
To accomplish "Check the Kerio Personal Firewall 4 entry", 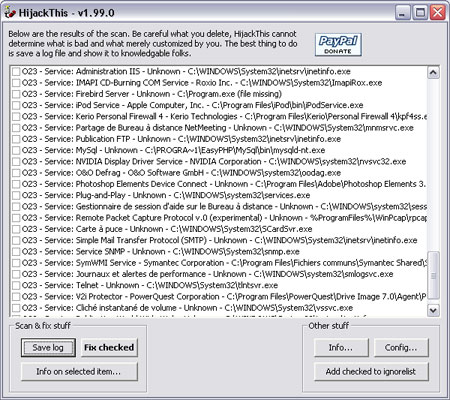I will pyautogui.click(x=16, y=117).
